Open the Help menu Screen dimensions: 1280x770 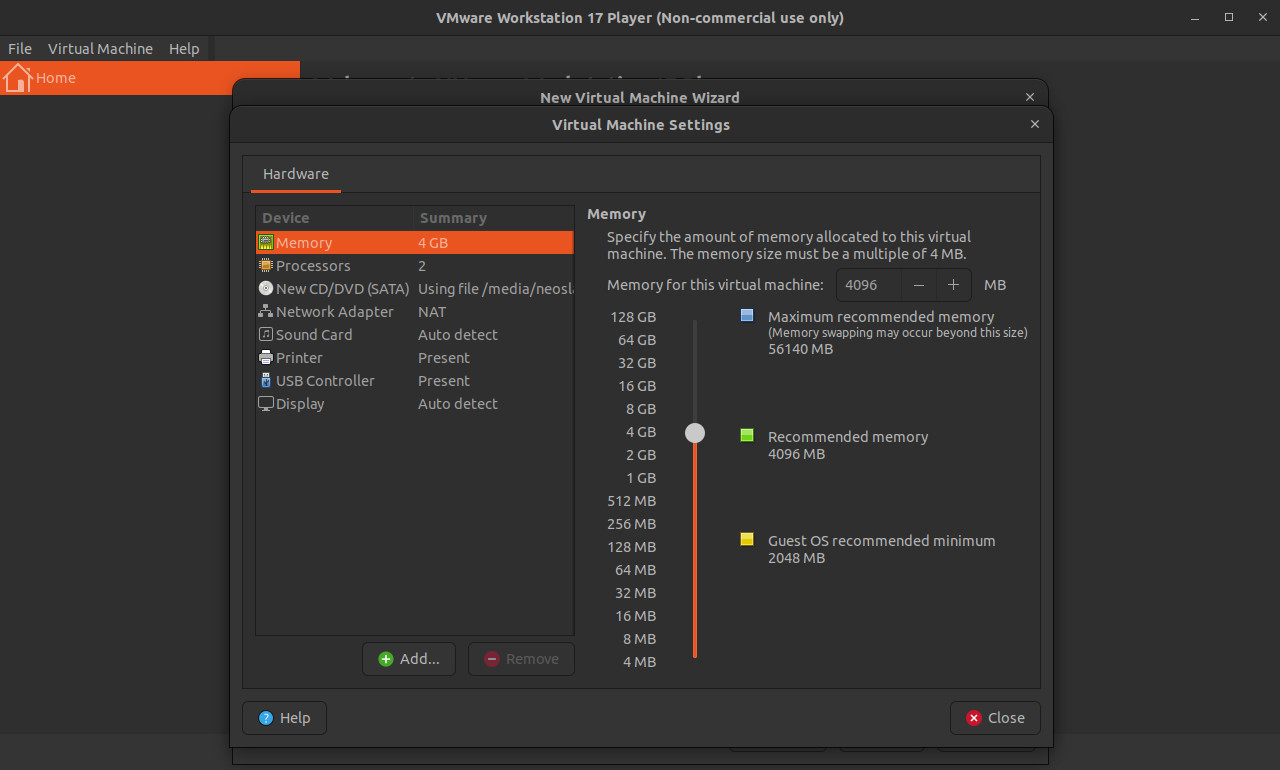point(184,49)
